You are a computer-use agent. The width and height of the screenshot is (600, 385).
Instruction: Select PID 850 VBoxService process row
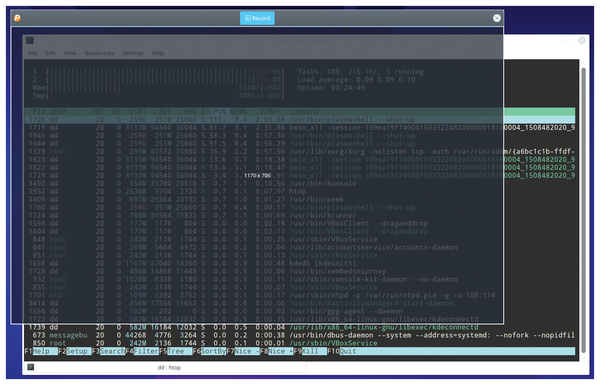click(300, 343)
